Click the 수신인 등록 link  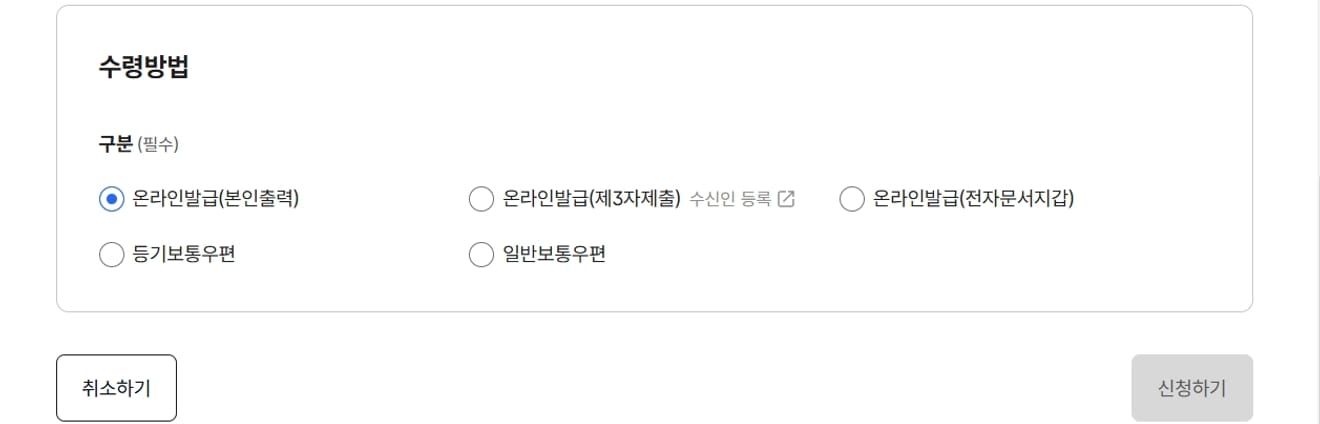730,199
